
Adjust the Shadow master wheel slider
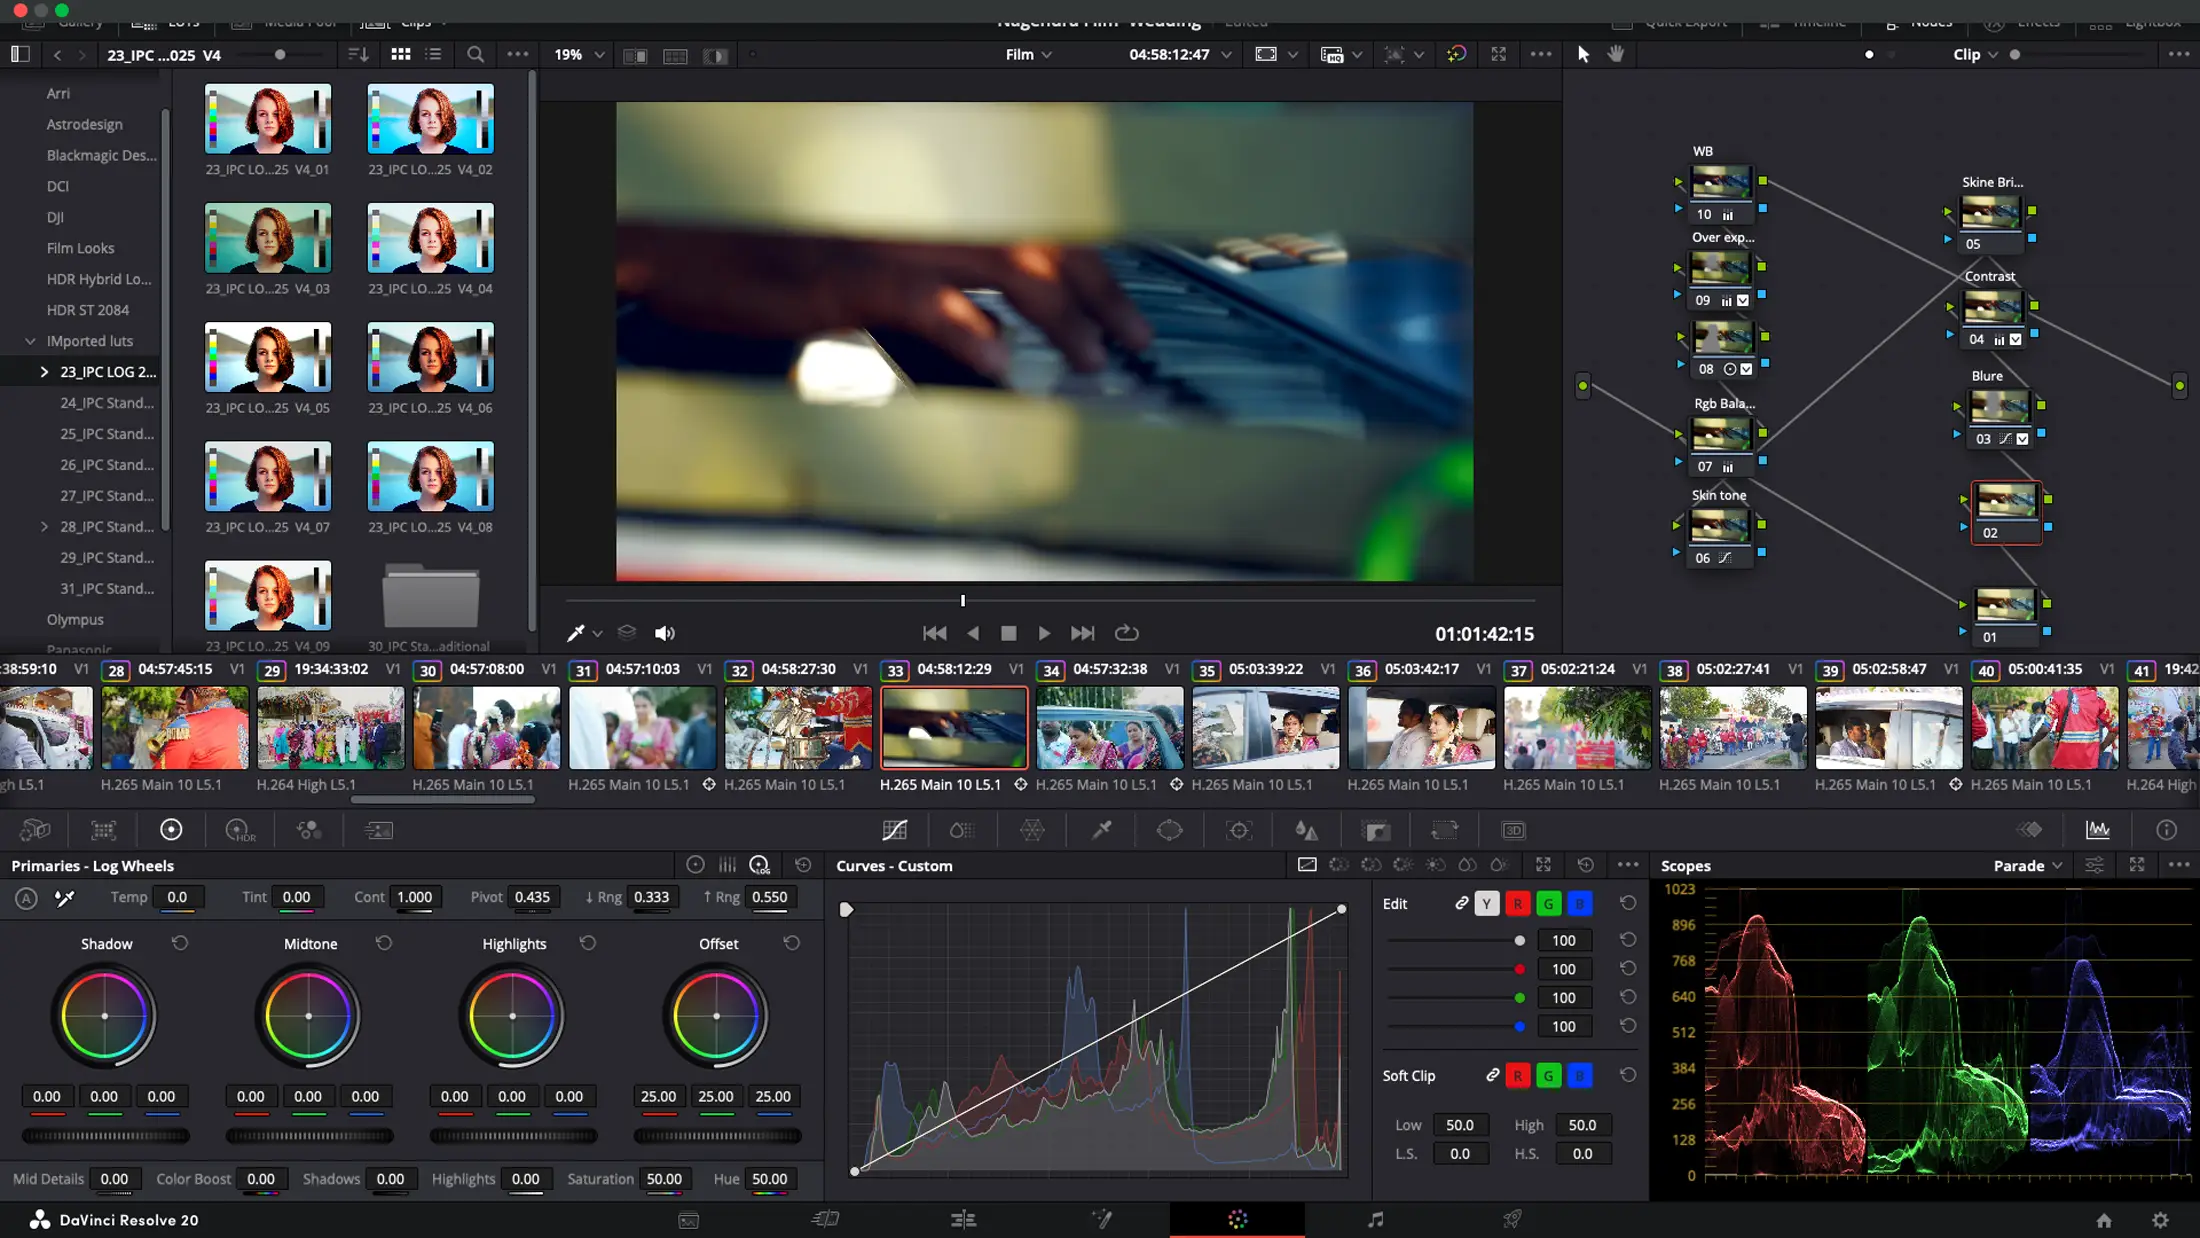click(106, 1136)
